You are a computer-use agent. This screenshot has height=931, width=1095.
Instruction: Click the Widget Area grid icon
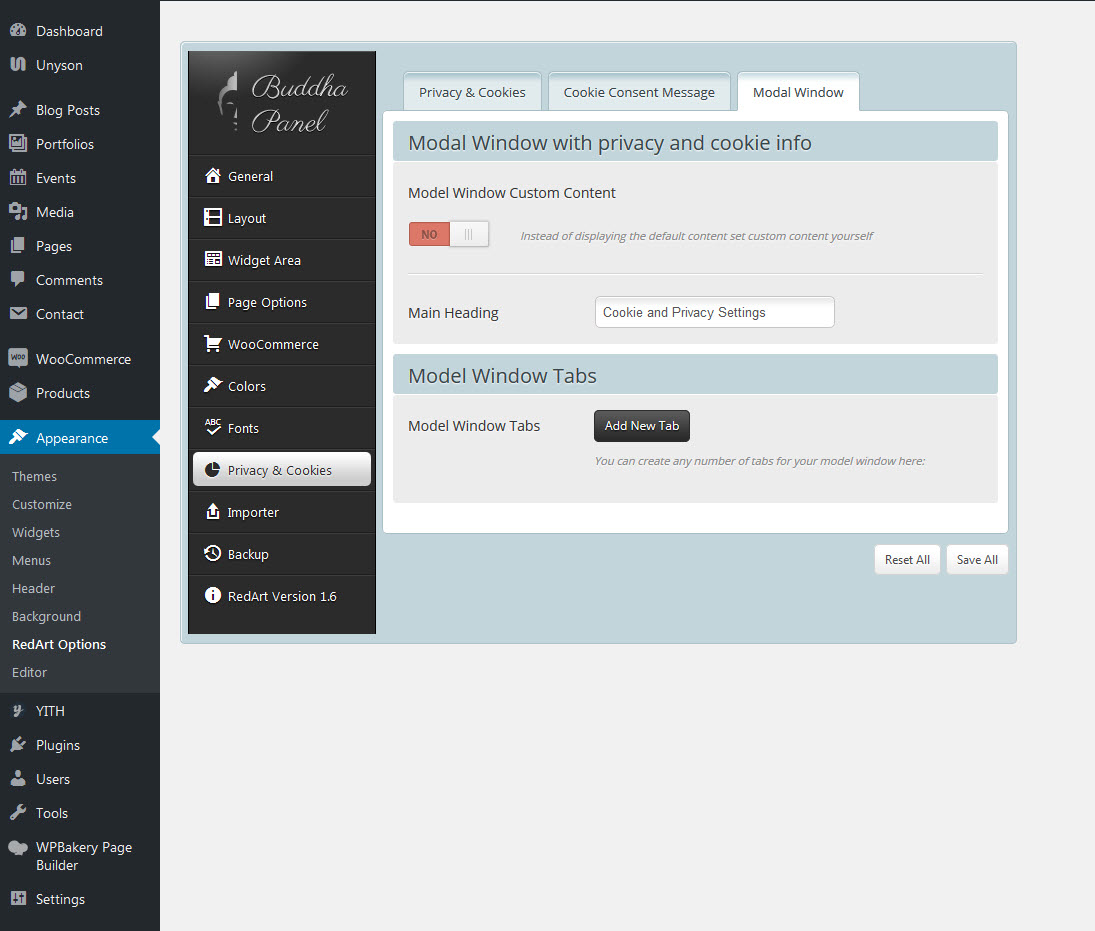(212, 260)
